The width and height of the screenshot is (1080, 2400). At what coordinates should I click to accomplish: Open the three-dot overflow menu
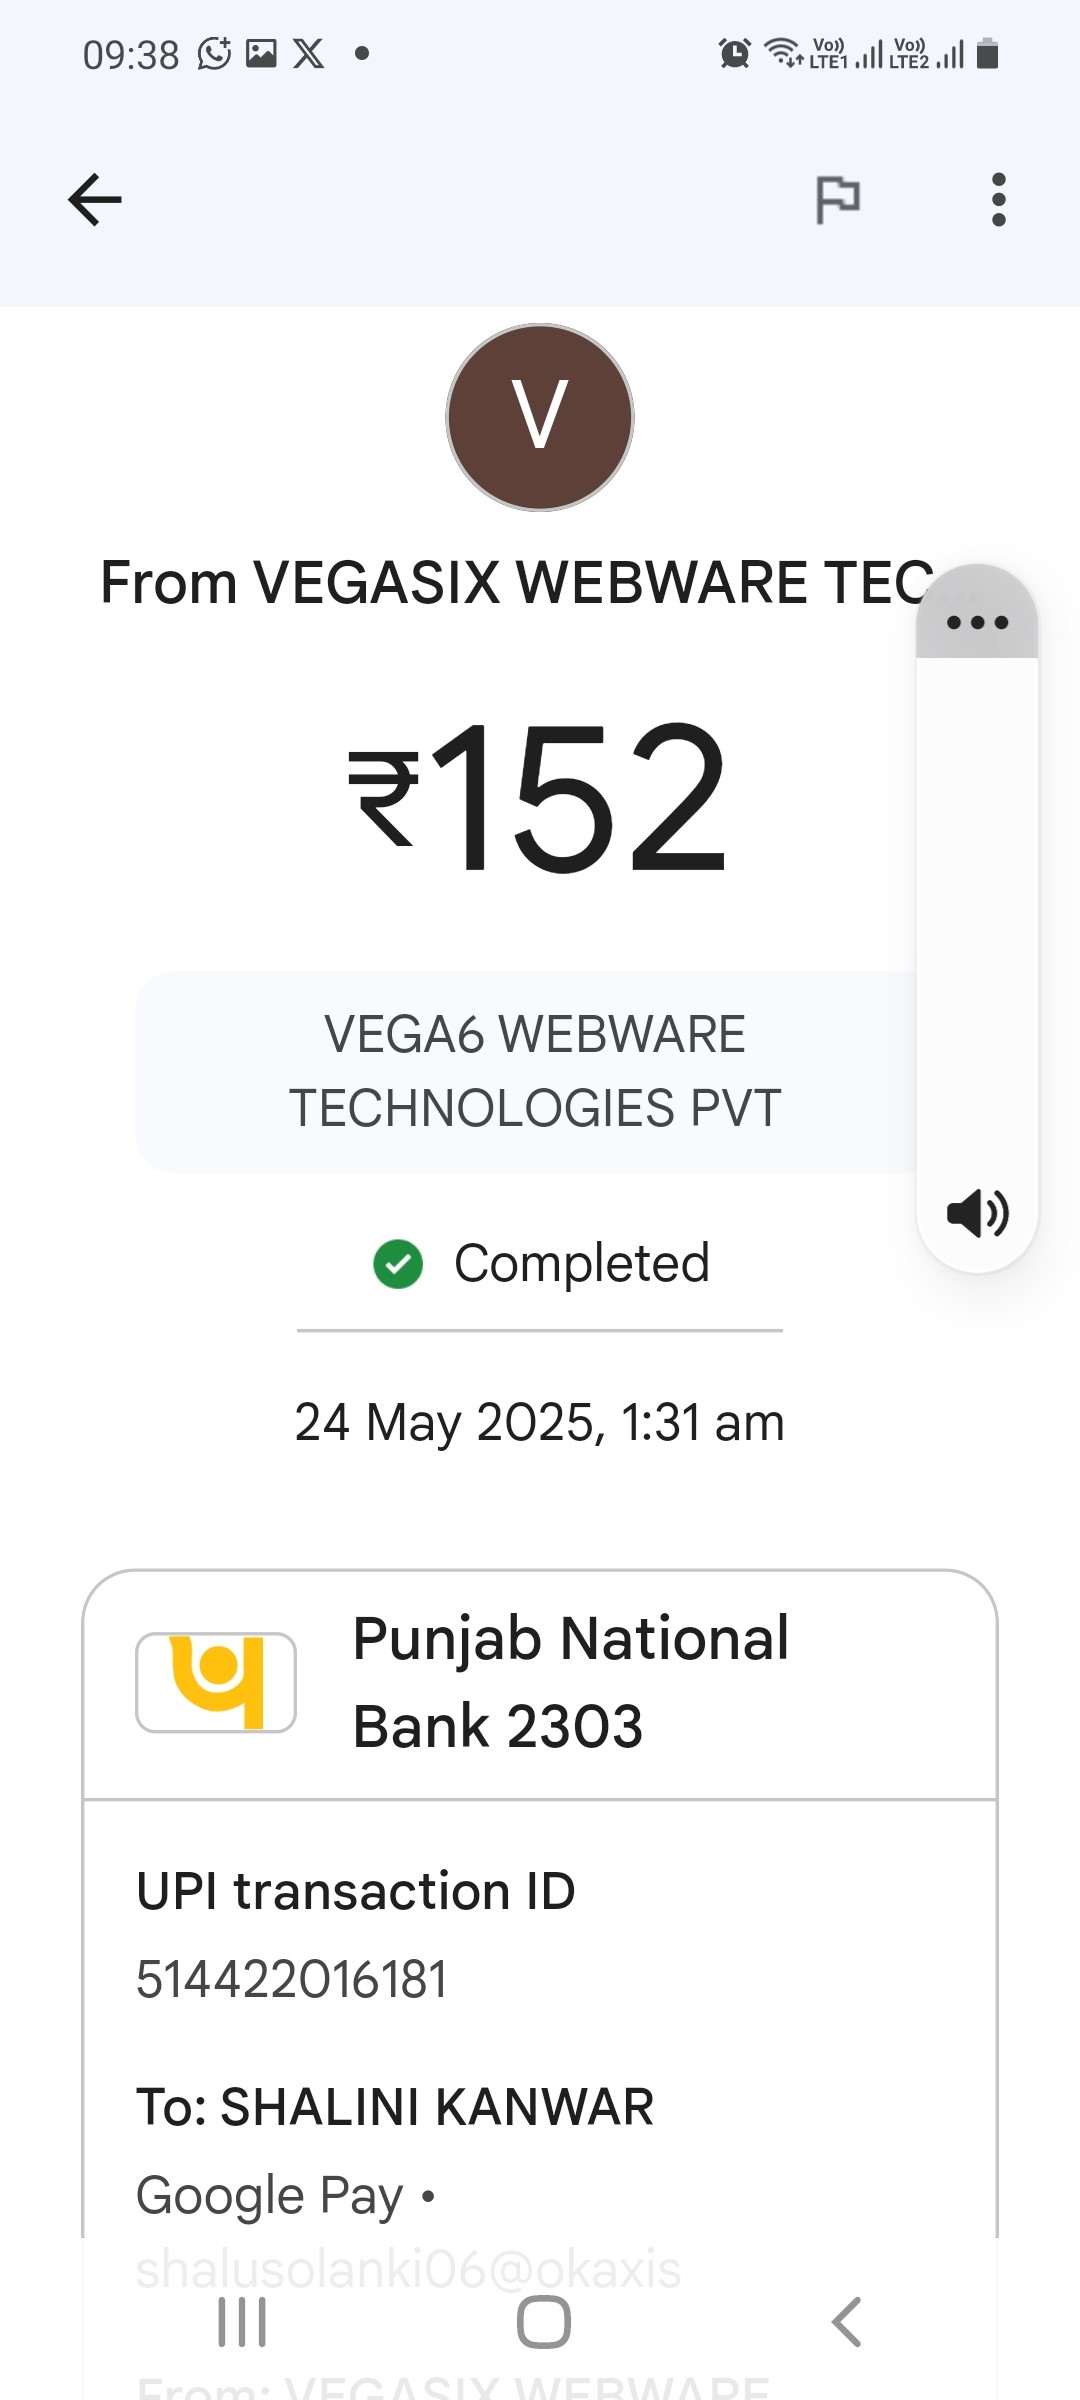(998, 200)
